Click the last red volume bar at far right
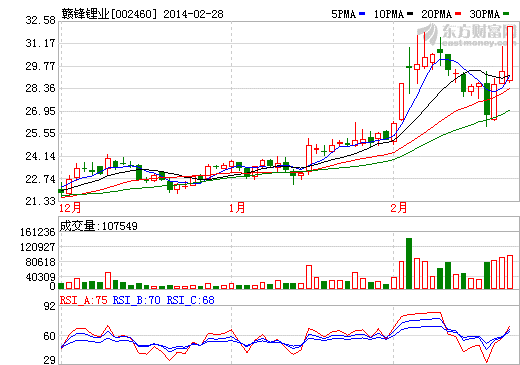 click(510, 272)
